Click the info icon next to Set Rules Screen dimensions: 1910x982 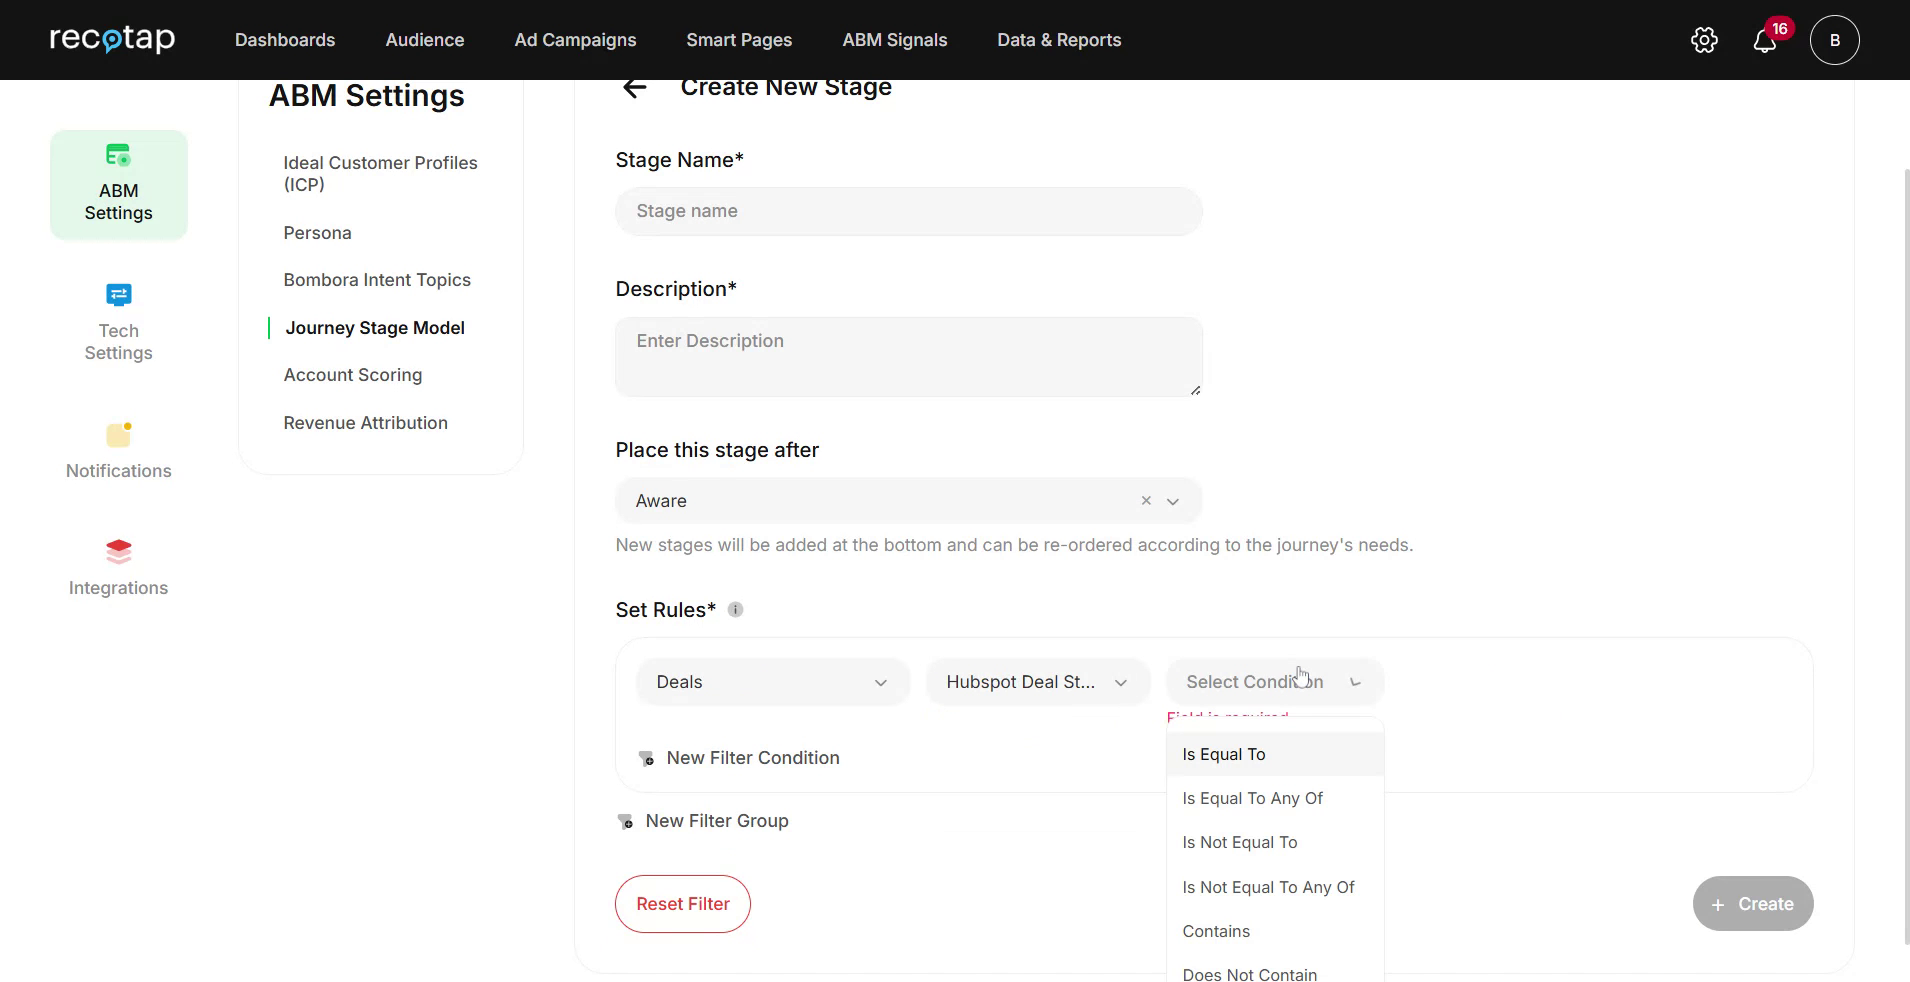(x=736, y=610)
